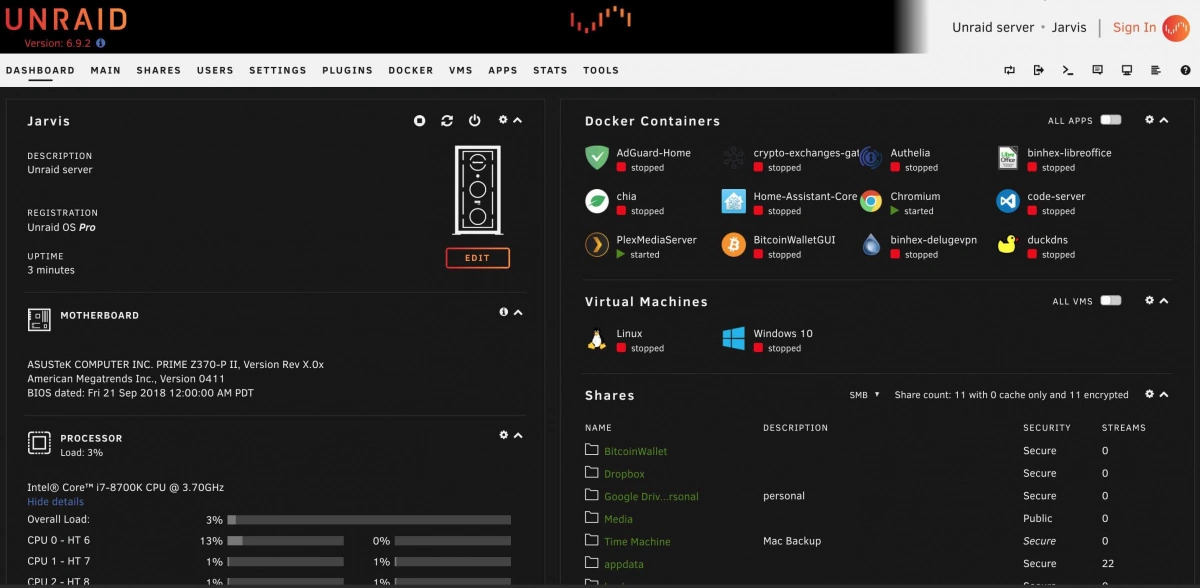This screenshot has width=1200, height=588.
Task: Click the Sign In link
Action: [1134, 28]
